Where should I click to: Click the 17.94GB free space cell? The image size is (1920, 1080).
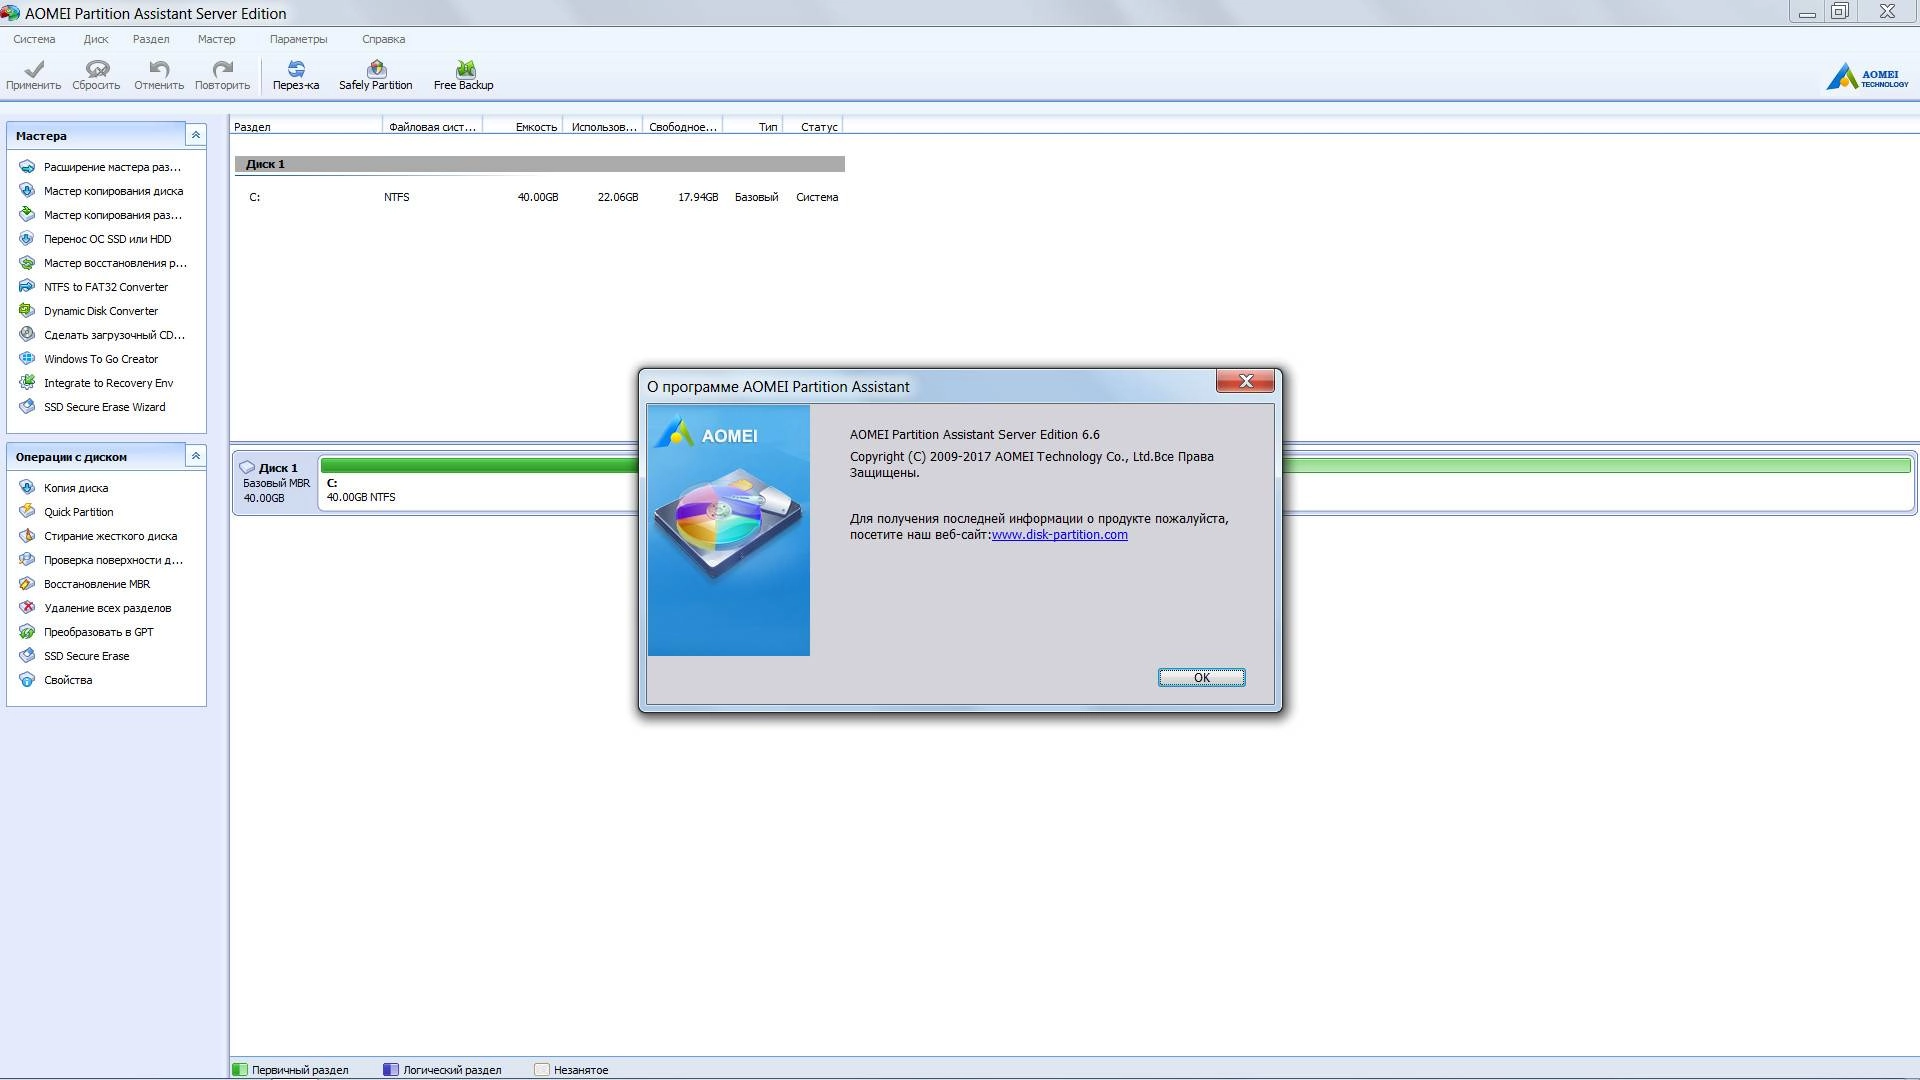(698, 197)
